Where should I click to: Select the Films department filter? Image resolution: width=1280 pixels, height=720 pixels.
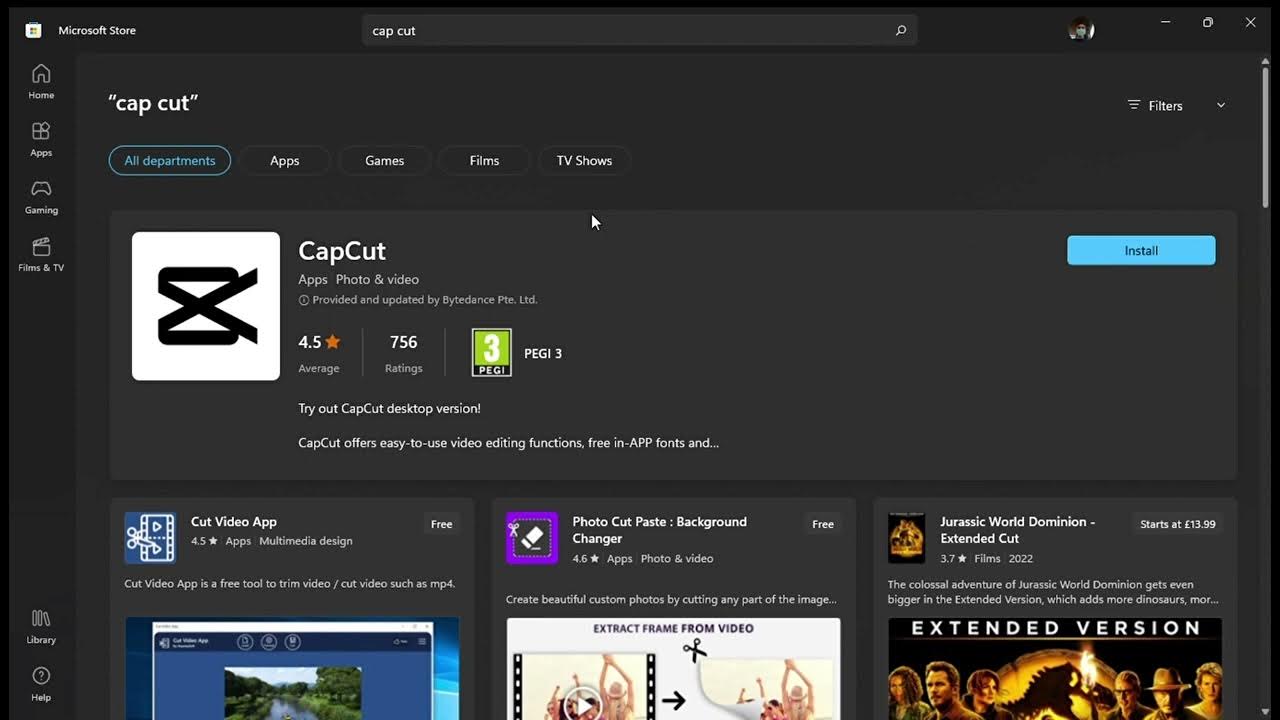(484, 160)
